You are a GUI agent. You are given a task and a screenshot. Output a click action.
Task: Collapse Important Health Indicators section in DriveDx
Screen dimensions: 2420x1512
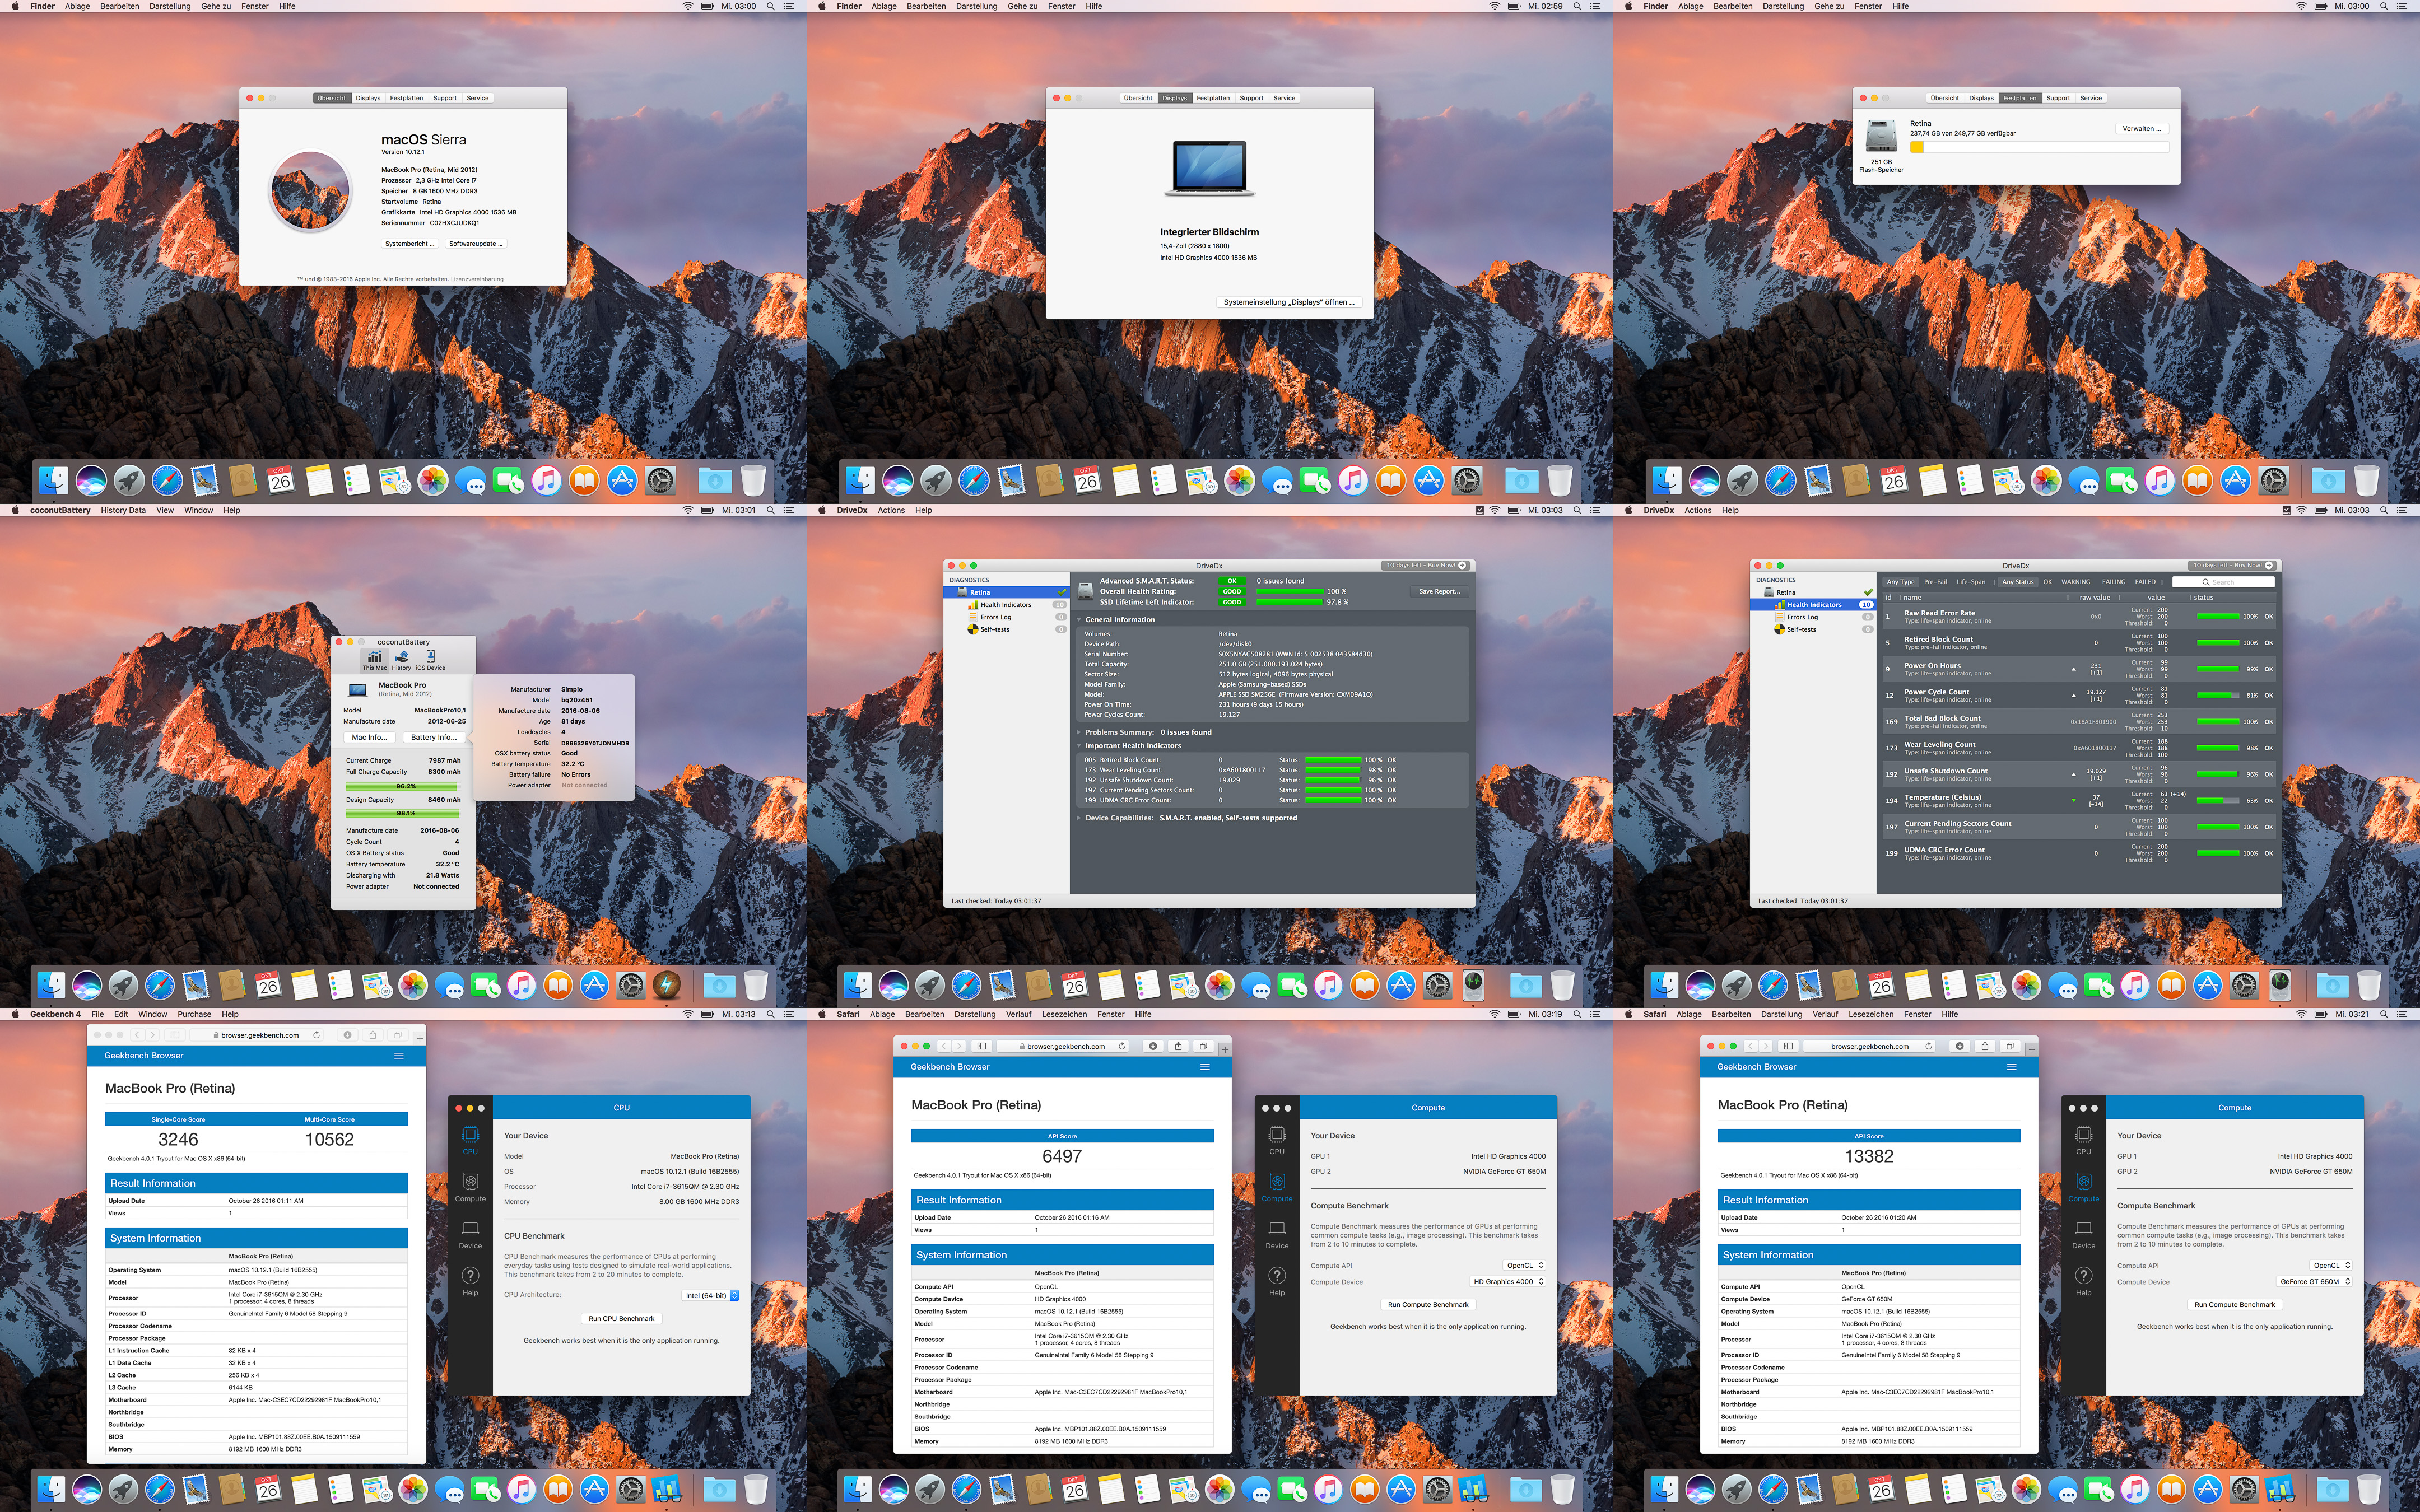point(1079,746)
